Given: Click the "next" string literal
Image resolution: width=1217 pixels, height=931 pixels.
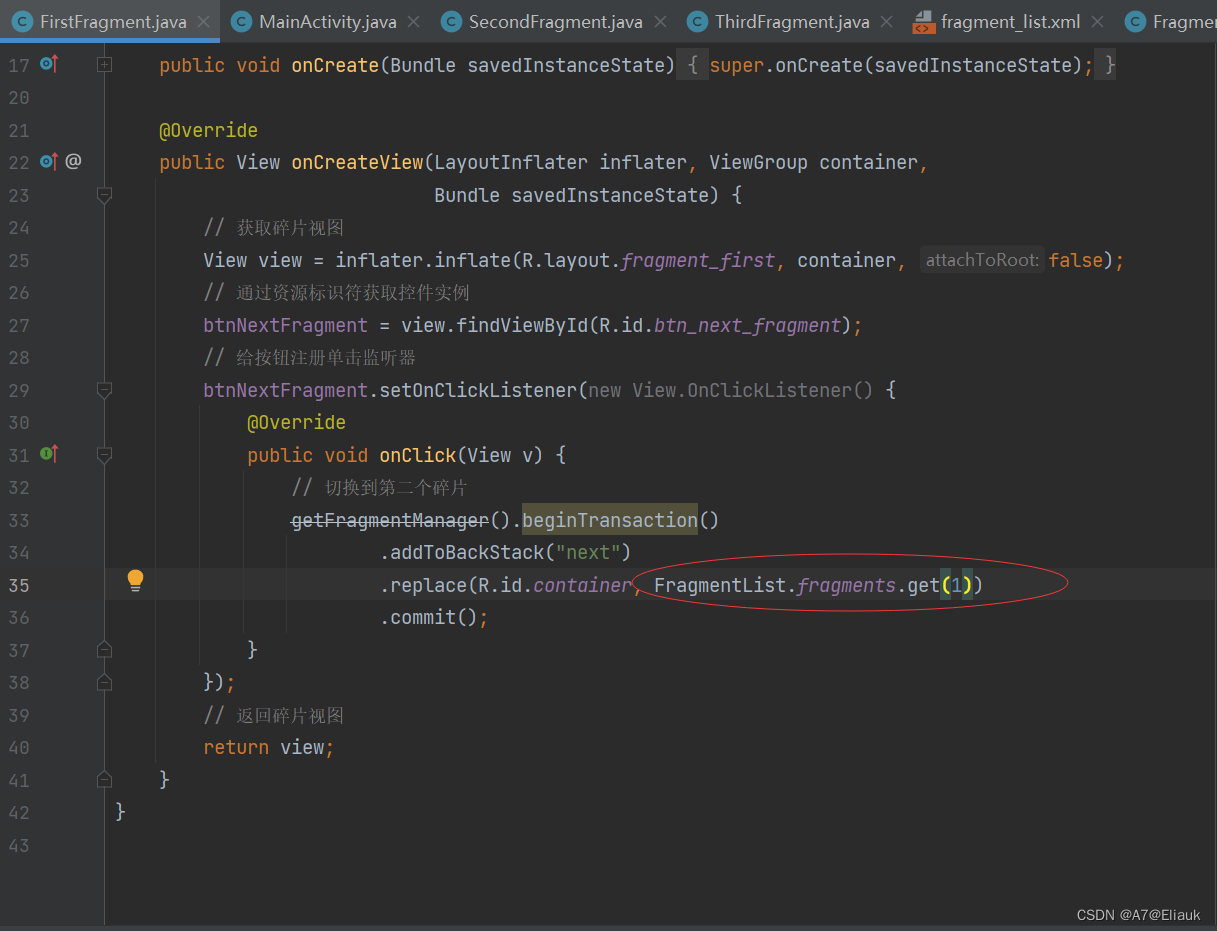Looking at the screenshot, I should click(588, 553).
